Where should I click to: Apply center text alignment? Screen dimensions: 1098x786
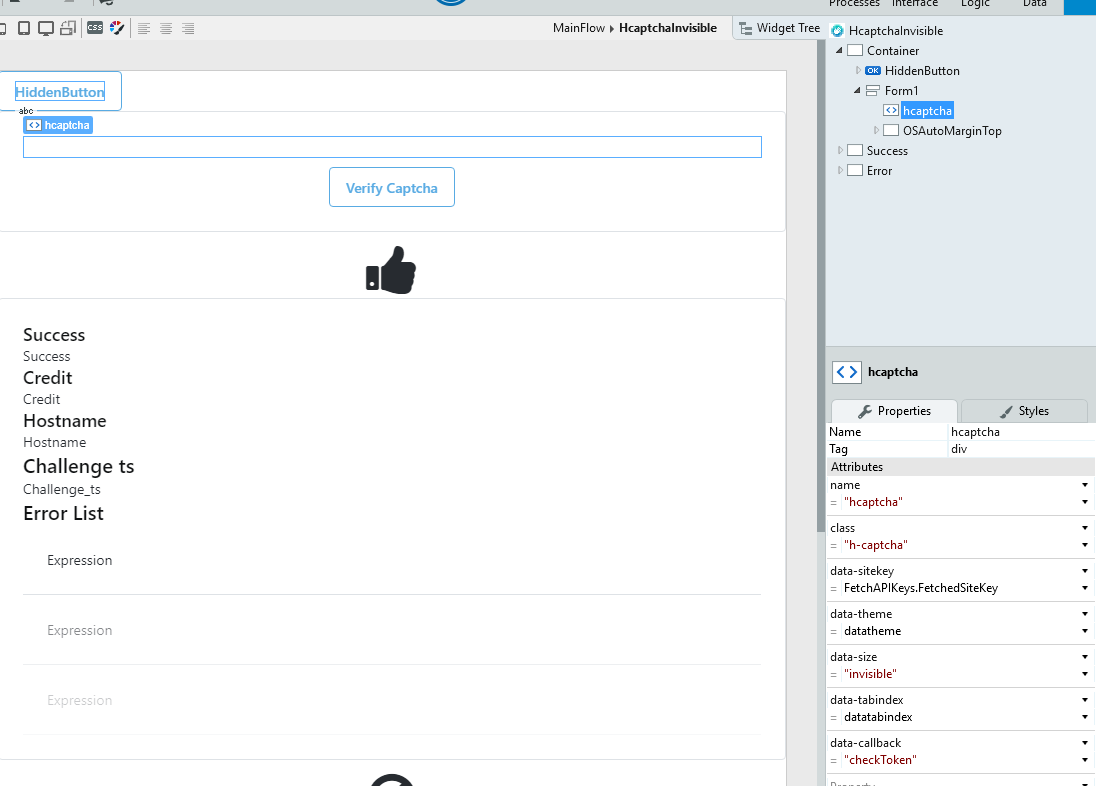pyautogui.click(x=166, y=28)
